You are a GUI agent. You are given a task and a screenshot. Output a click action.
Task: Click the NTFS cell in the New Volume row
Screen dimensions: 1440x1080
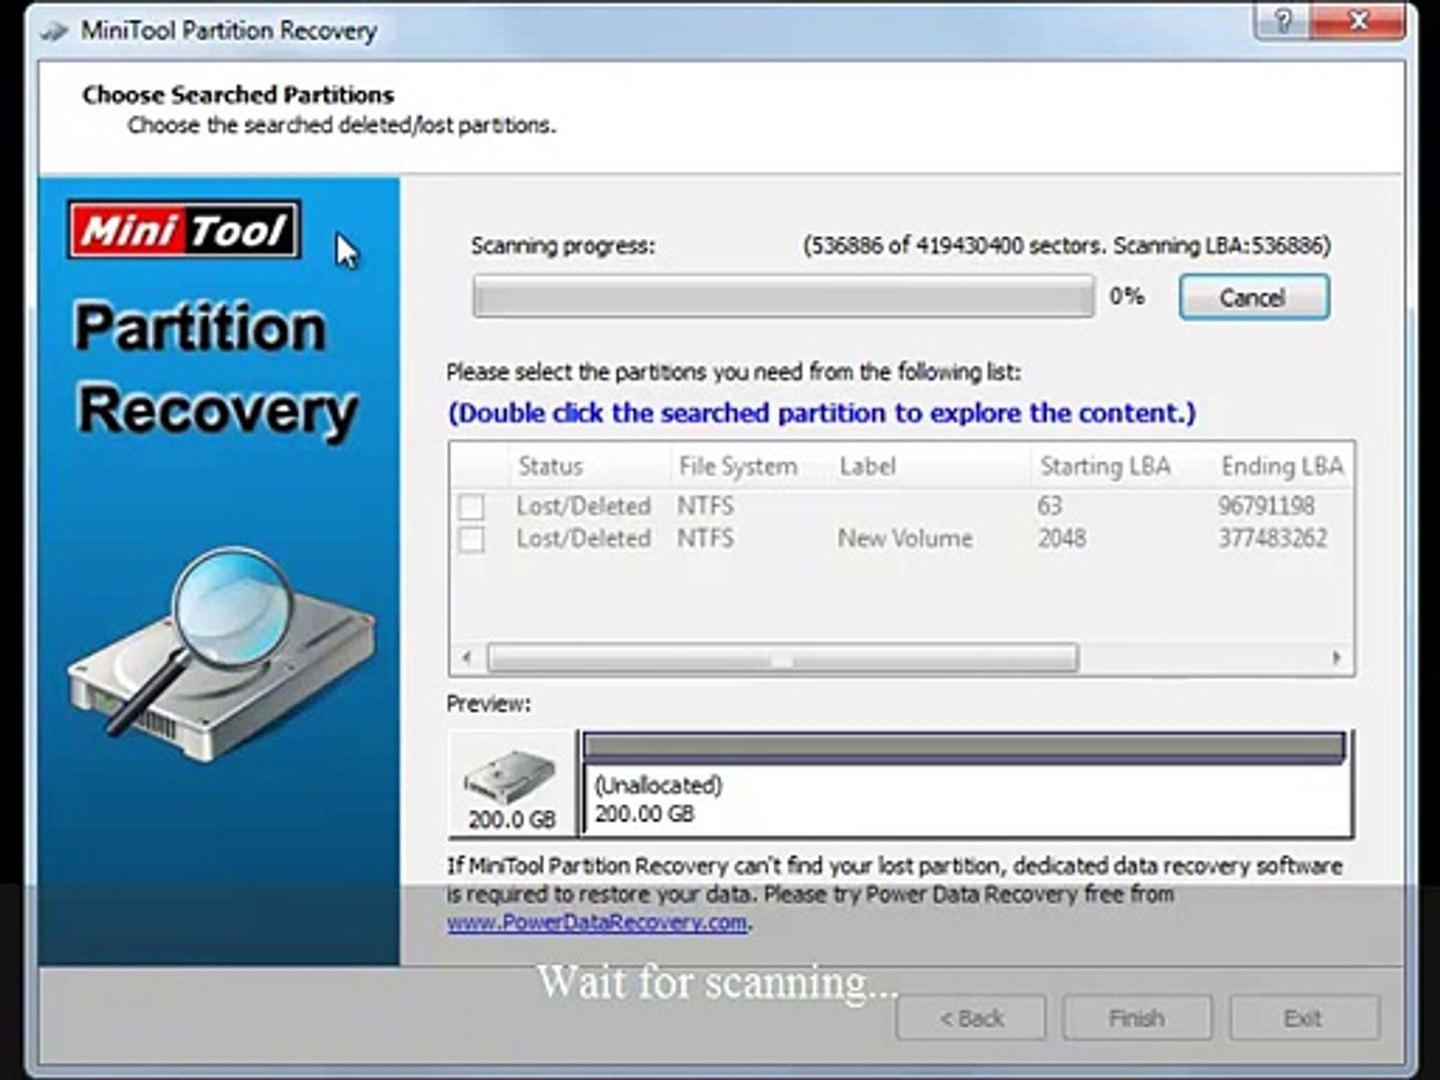[705, 539]
